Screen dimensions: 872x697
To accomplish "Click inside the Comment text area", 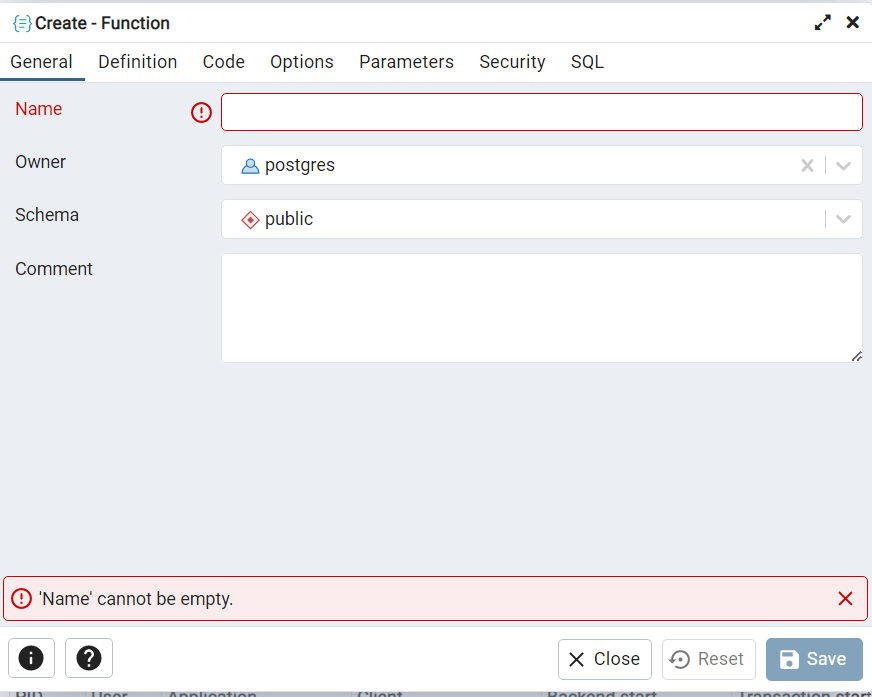I will pyautogui.click(x=541, y=307).
